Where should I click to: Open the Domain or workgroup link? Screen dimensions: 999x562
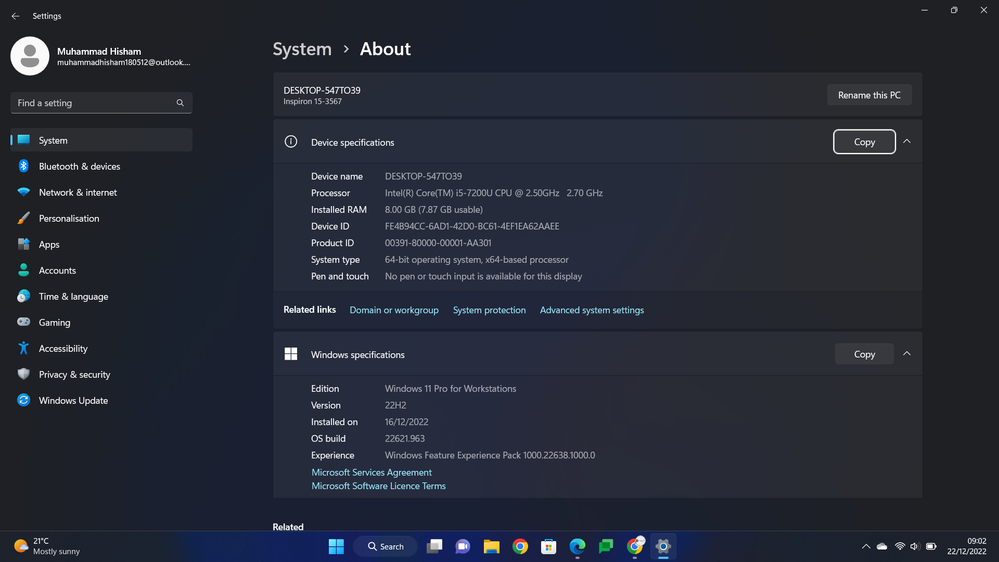(394, 310)
